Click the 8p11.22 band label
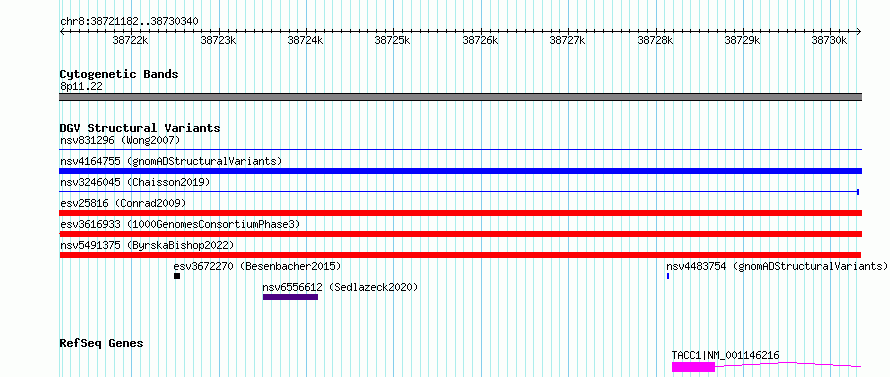This screenshot has width=890, height=377. [81, 87]
